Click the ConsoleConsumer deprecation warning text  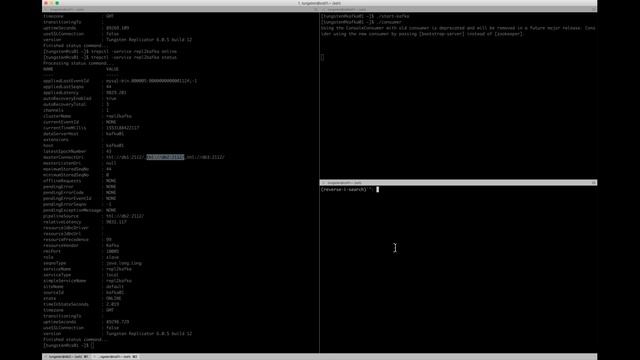pyautogui.click(x=458, y=31)
